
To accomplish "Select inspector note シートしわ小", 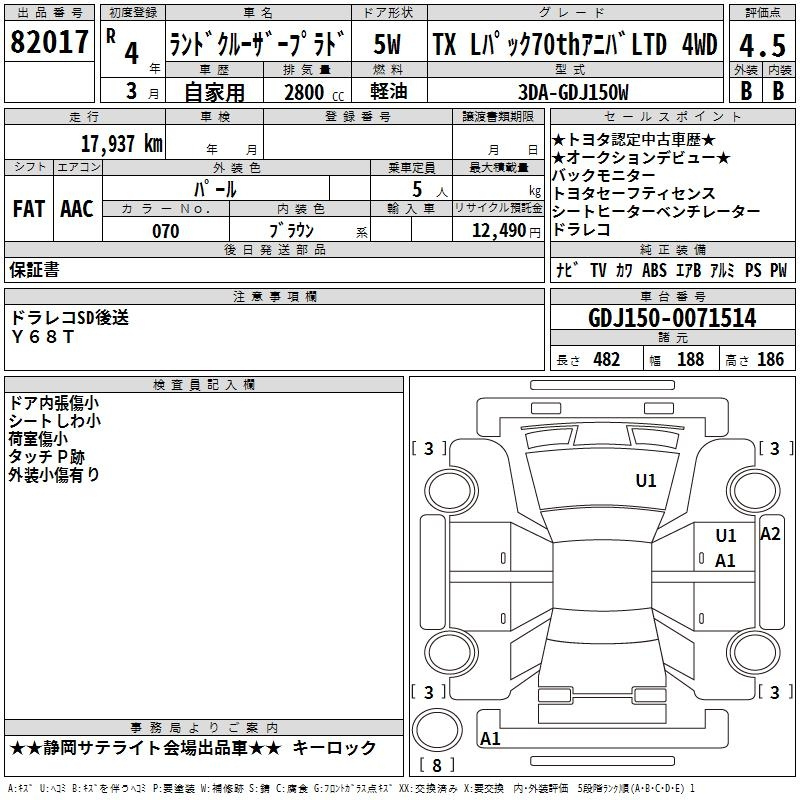I will click(x=55, y=421).
